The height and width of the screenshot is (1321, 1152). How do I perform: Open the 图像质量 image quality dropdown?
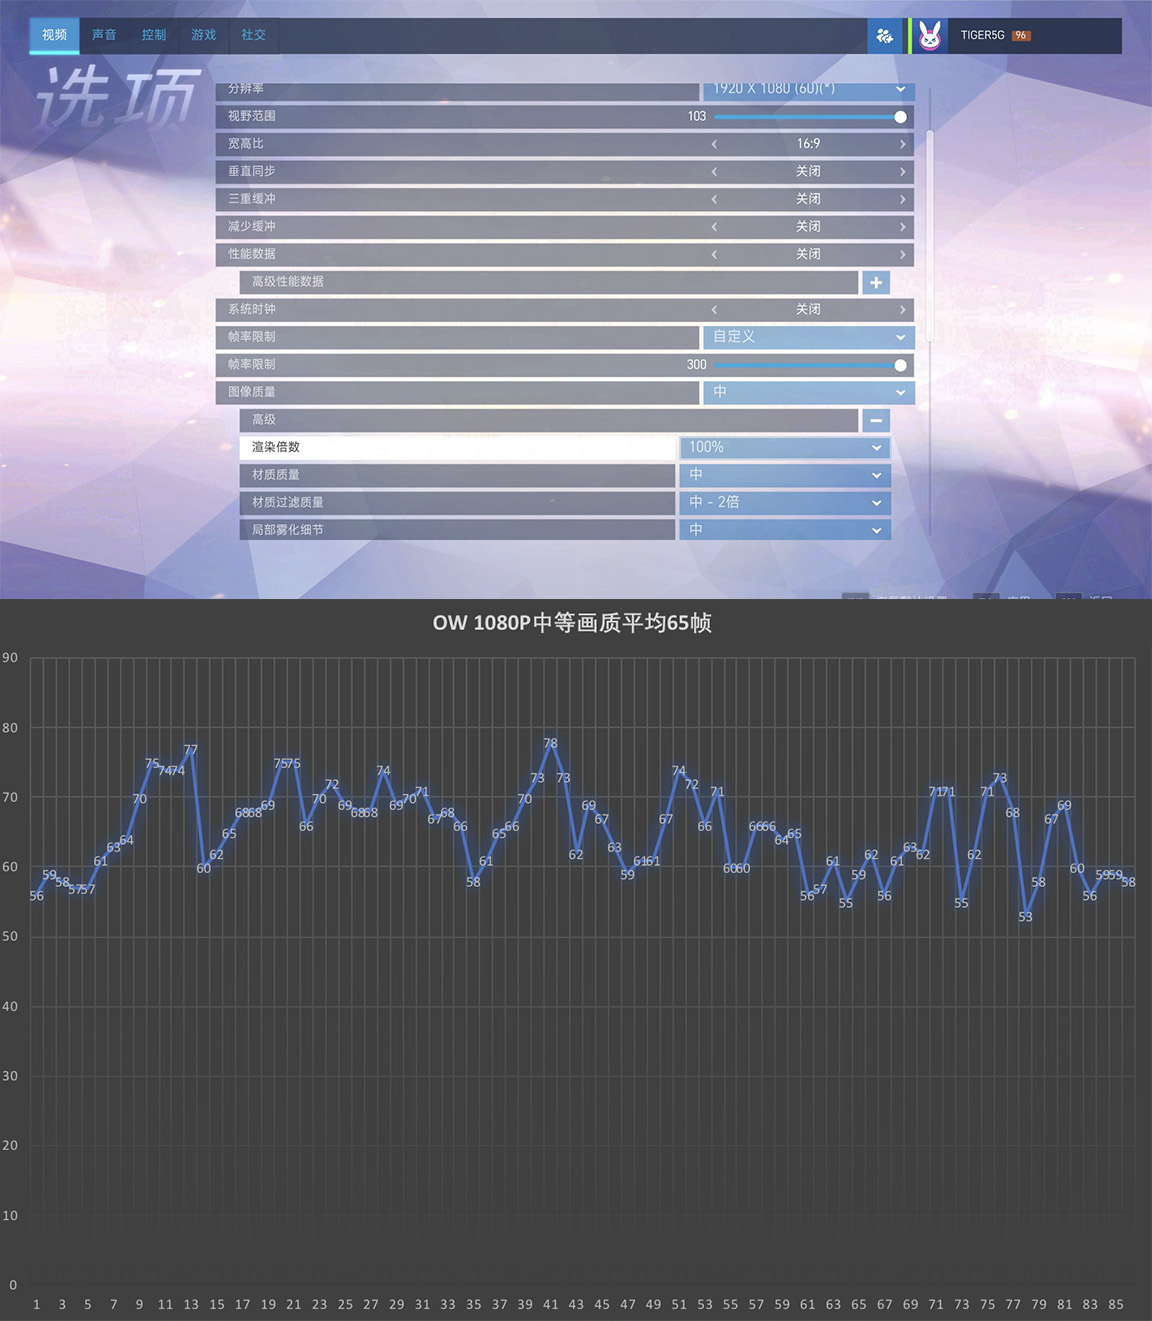point(808,393)
